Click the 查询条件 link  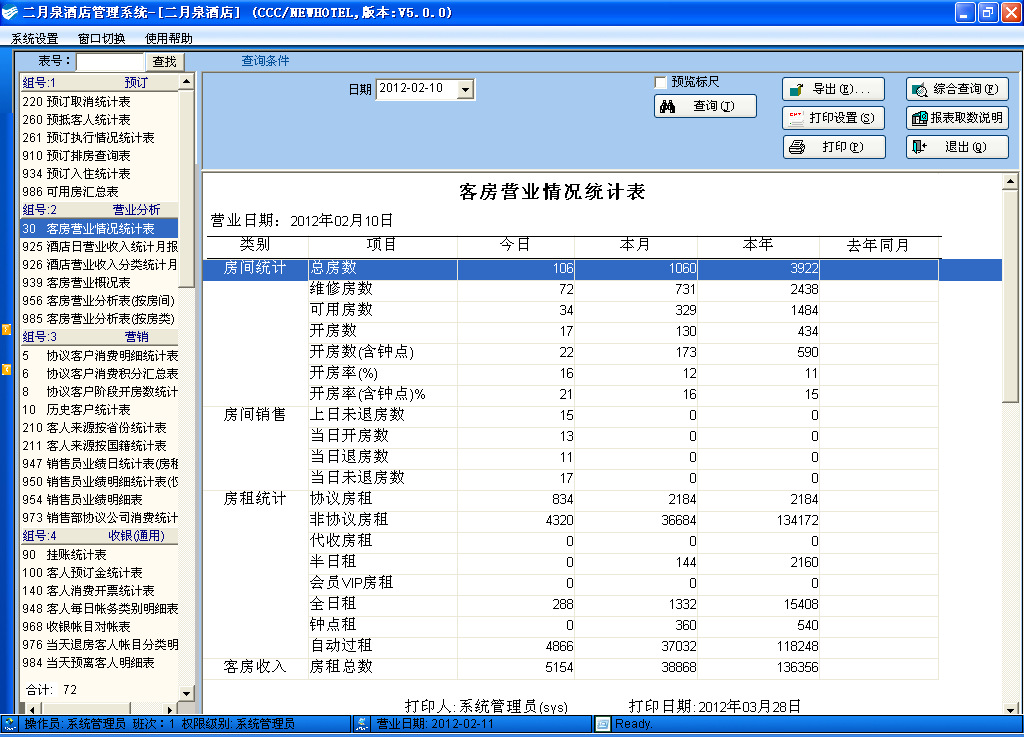(x=265, y=61)
